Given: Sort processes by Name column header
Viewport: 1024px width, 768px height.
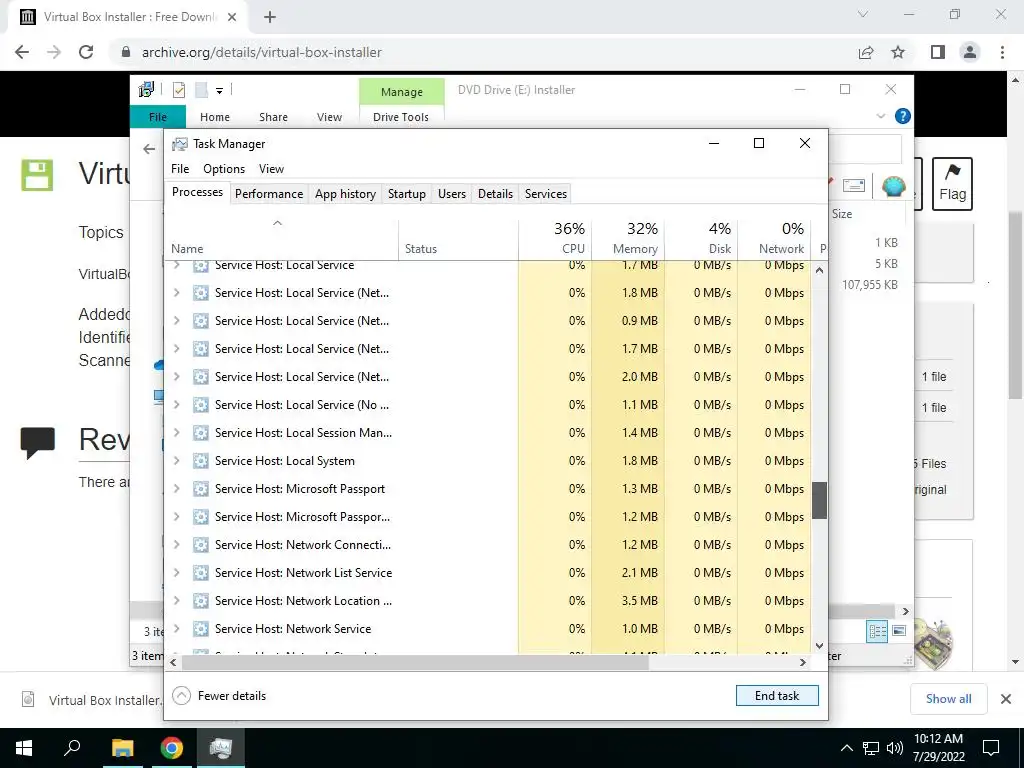Looking at the screenshot, I should (281, 239).
